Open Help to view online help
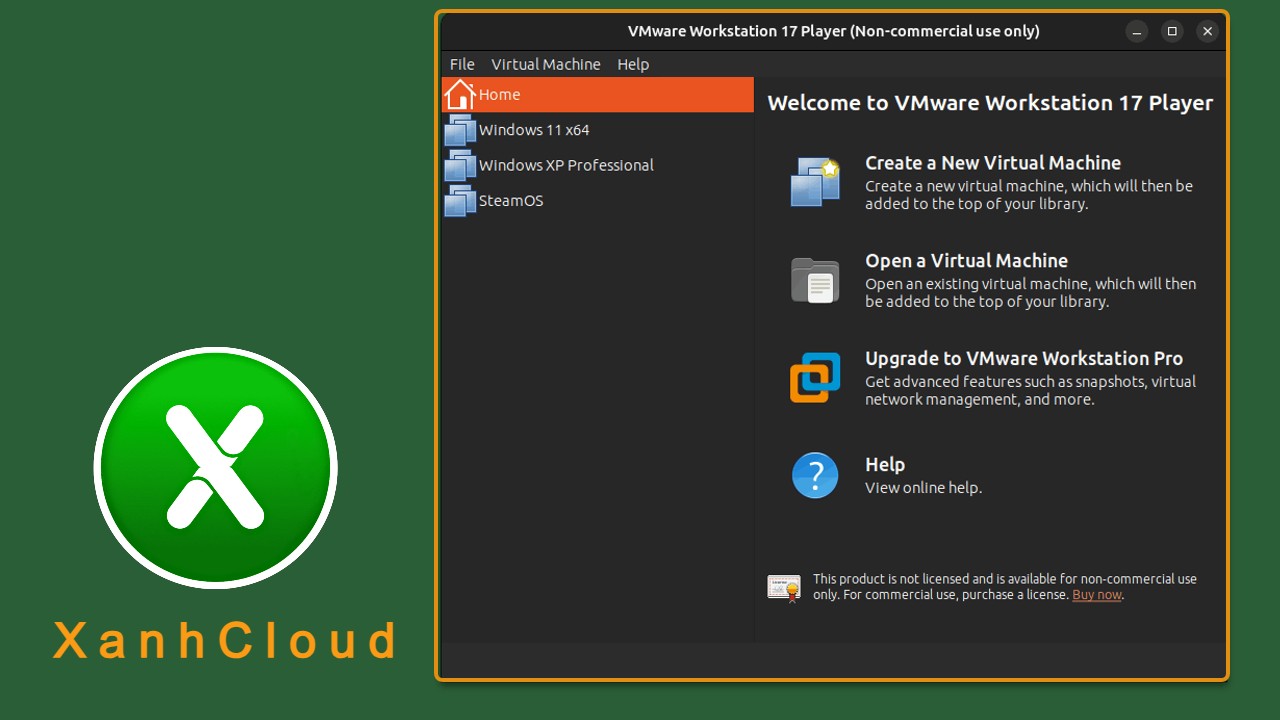Viewport: 1280px width, 720px height. (885, 465)
